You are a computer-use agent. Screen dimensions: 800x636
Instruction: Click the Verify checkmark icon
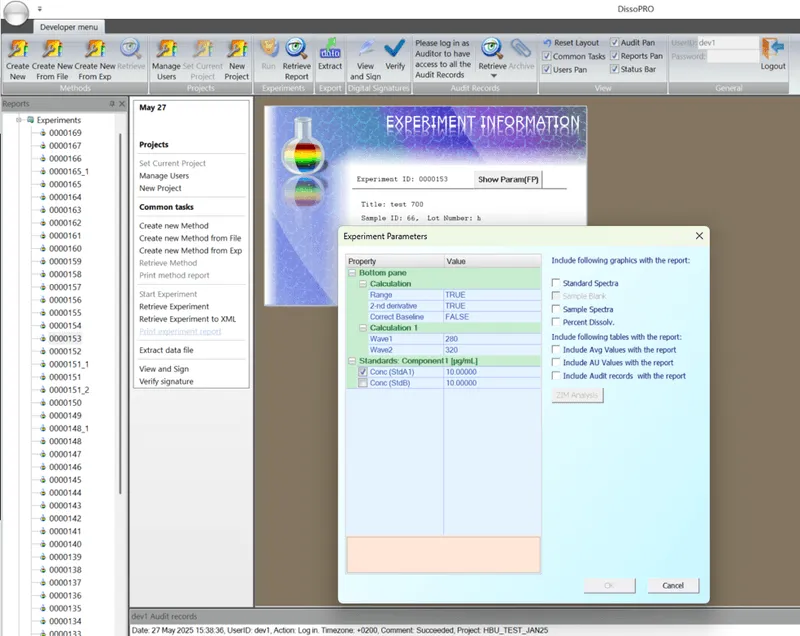click(395, 49)
